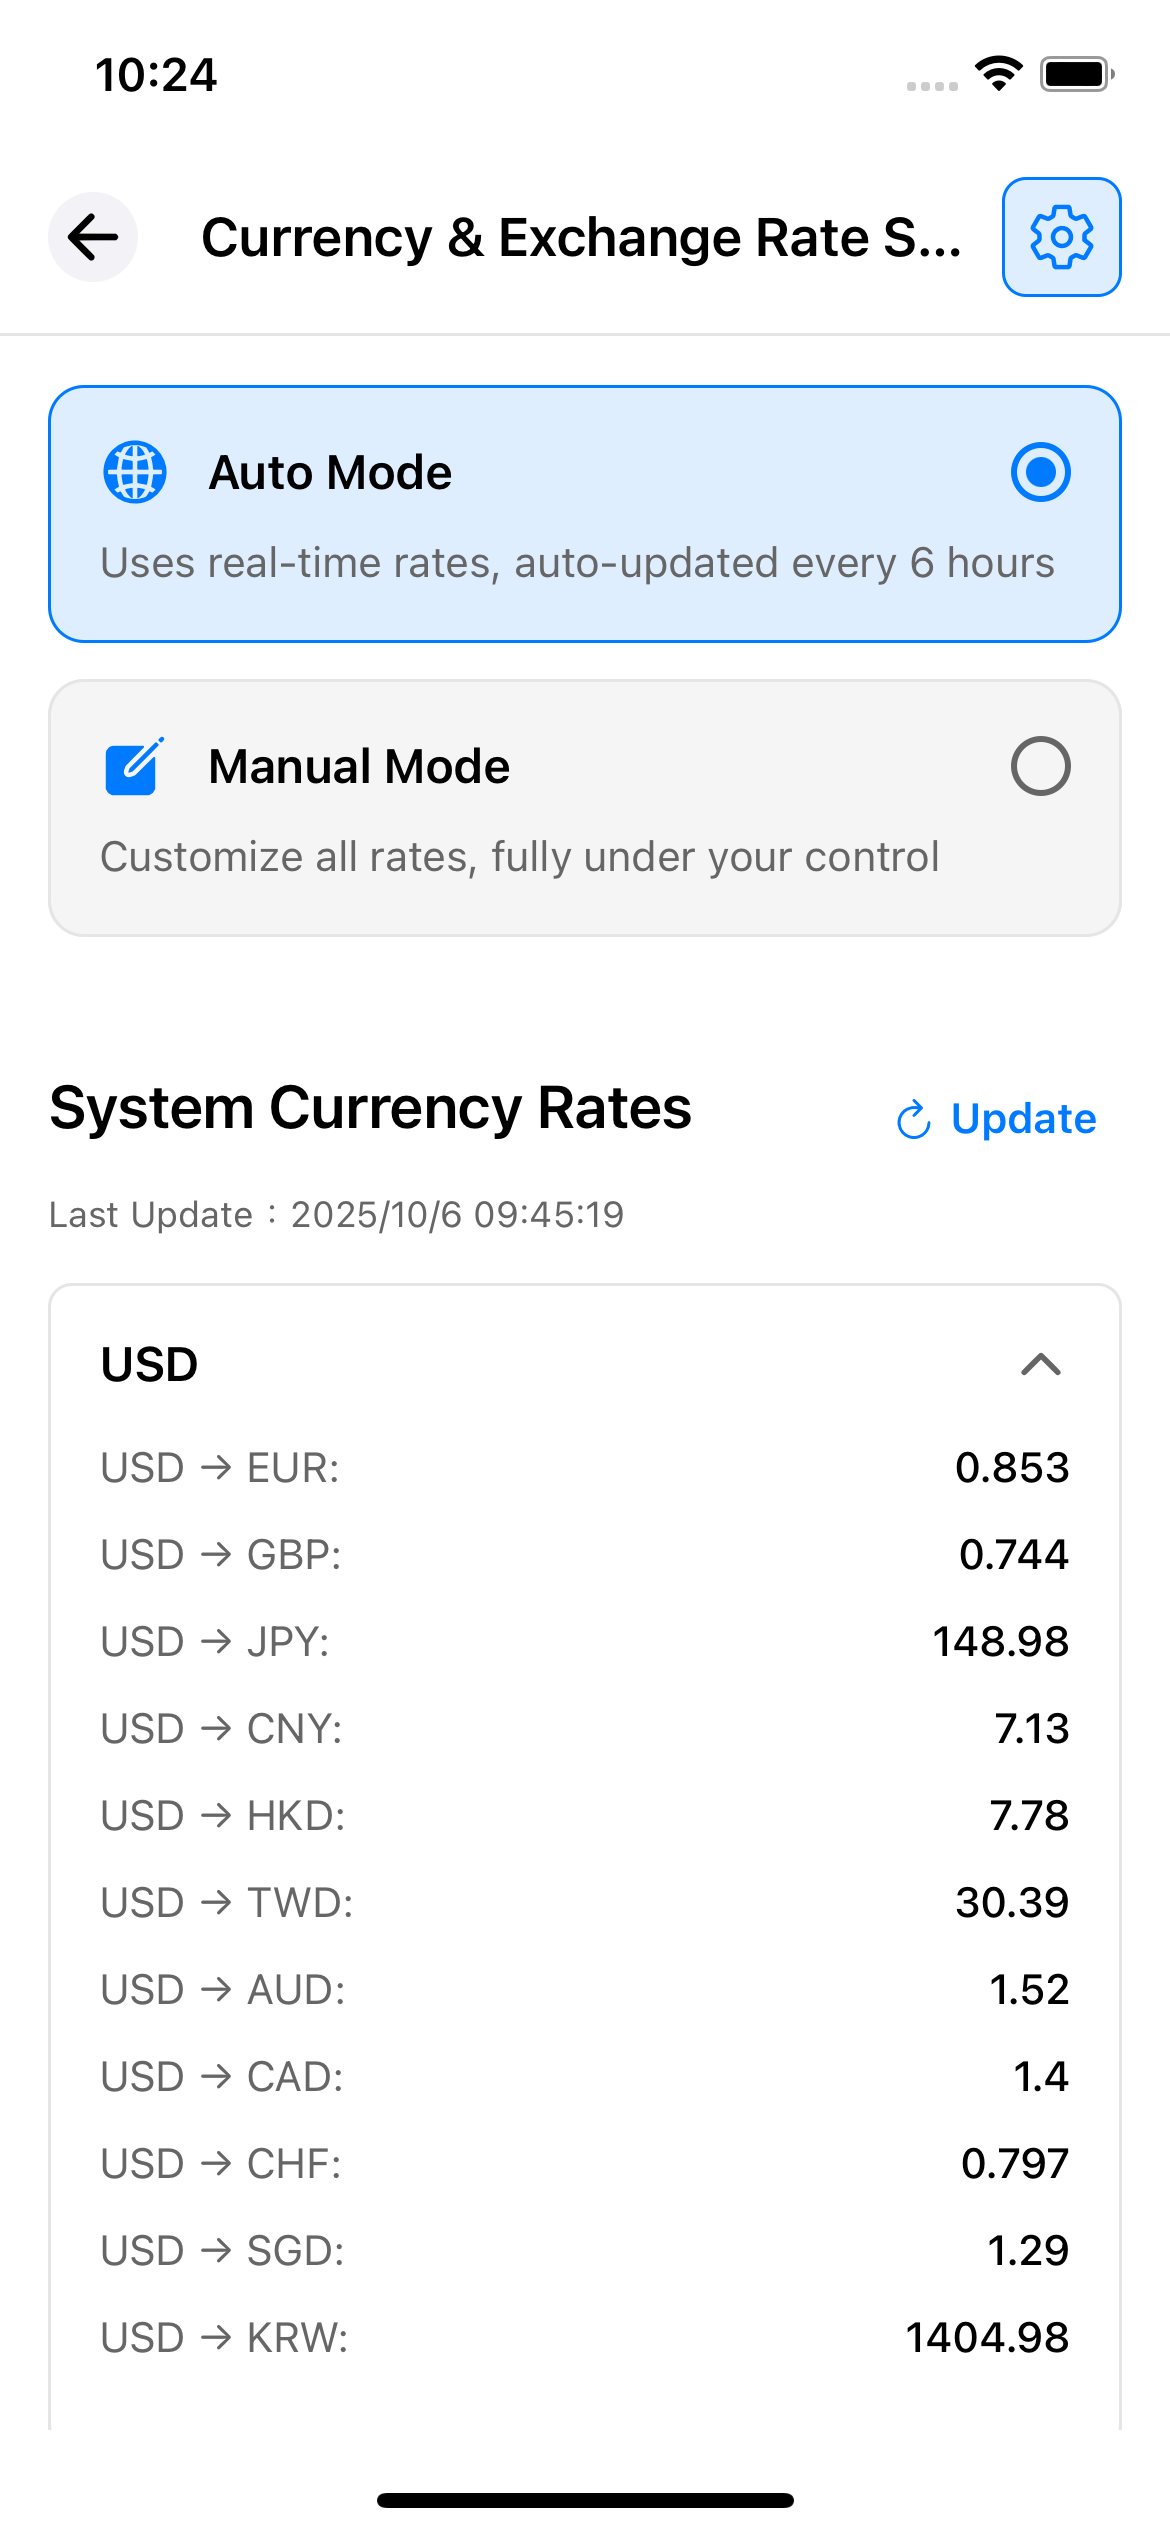Select the Auto Mode radio button

tap(1040, 472)
